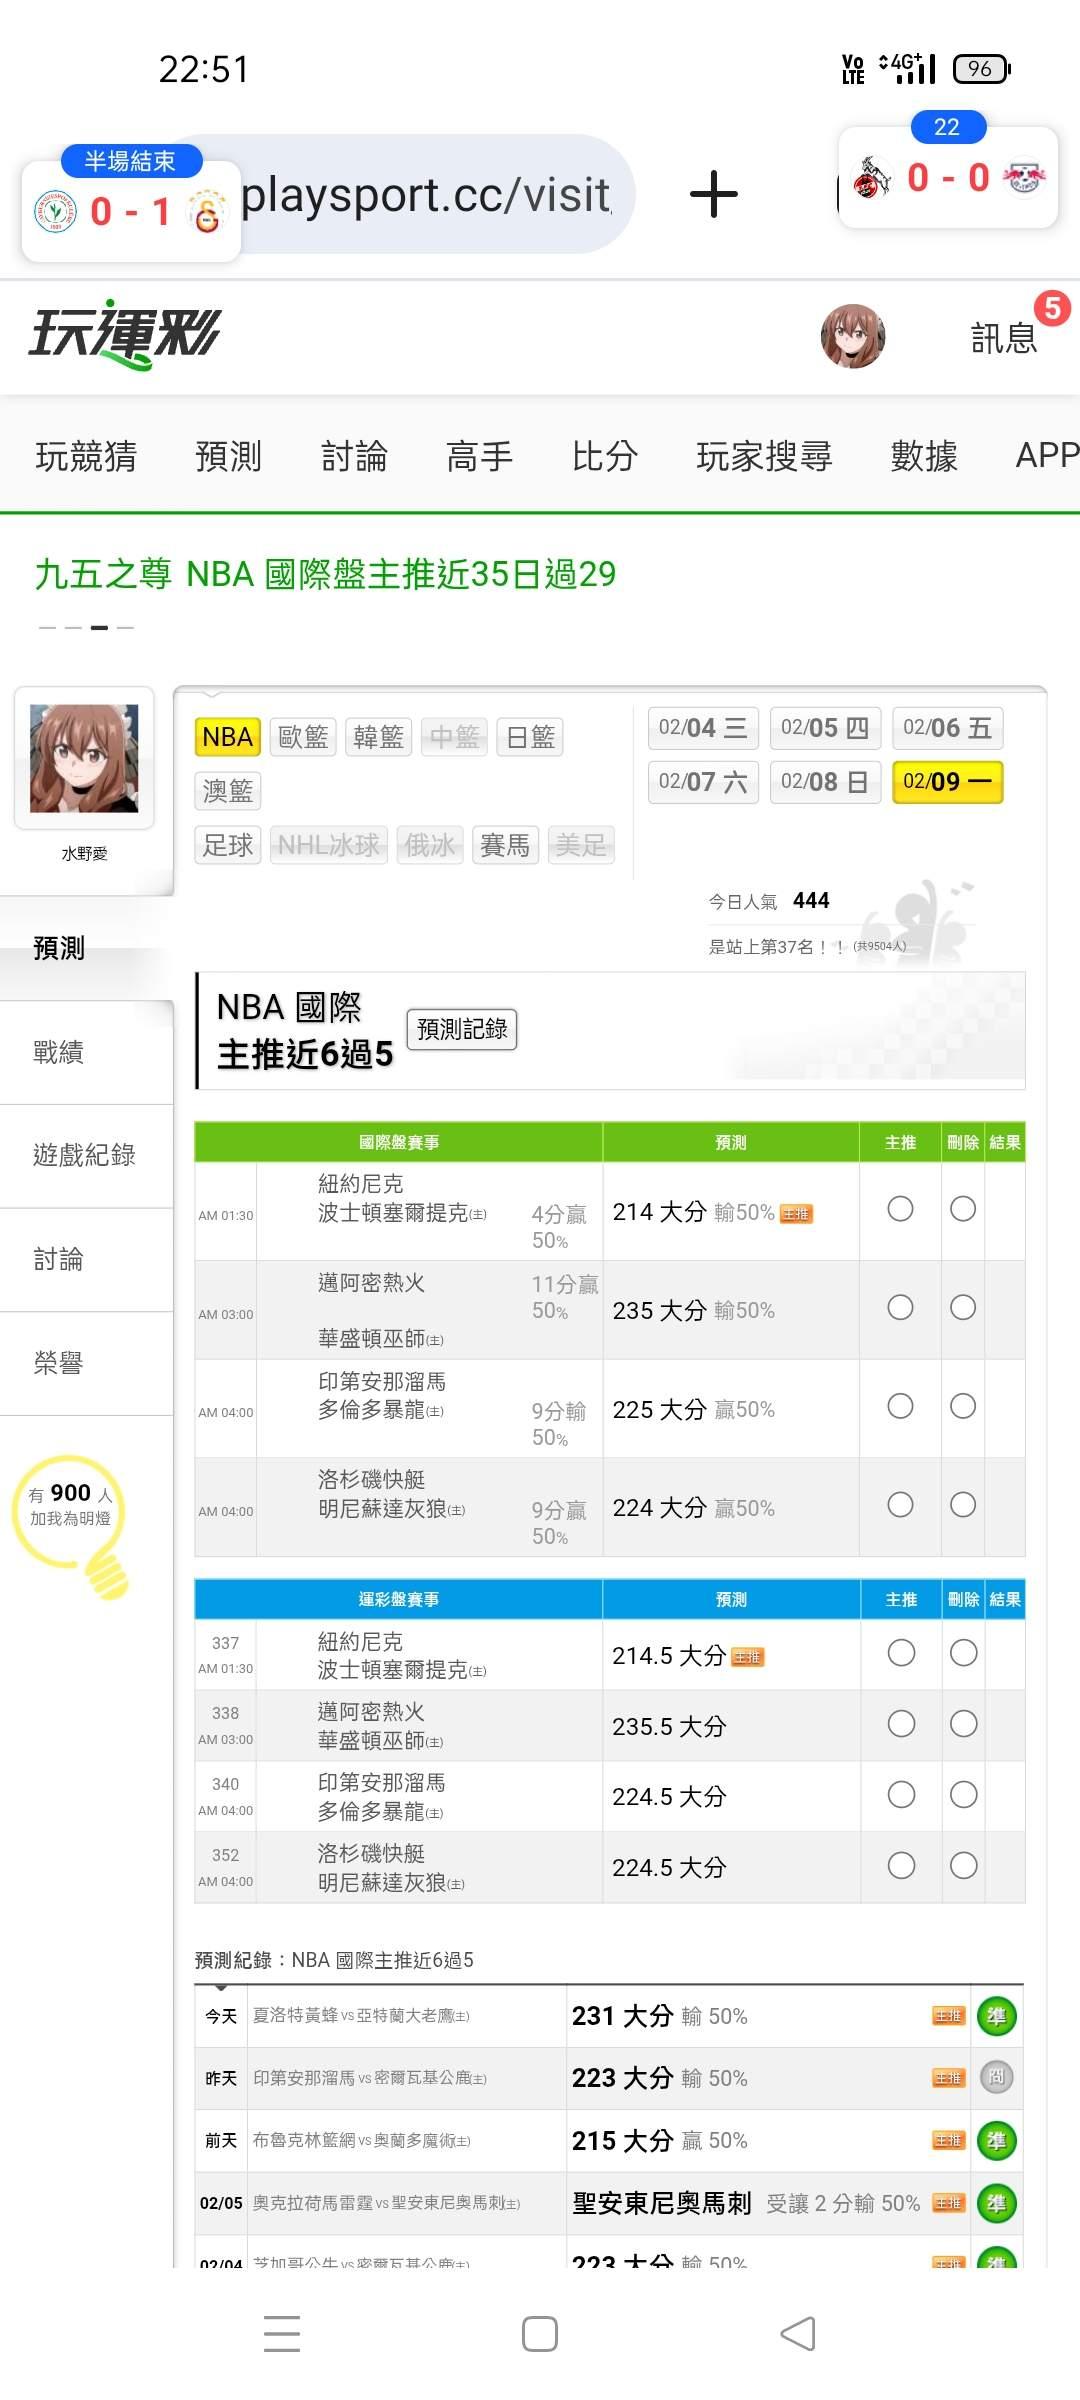The width and height of the screenshot is (1080, 2400).
Task: Tap Android back button
Action: [x=798, y=2334]
